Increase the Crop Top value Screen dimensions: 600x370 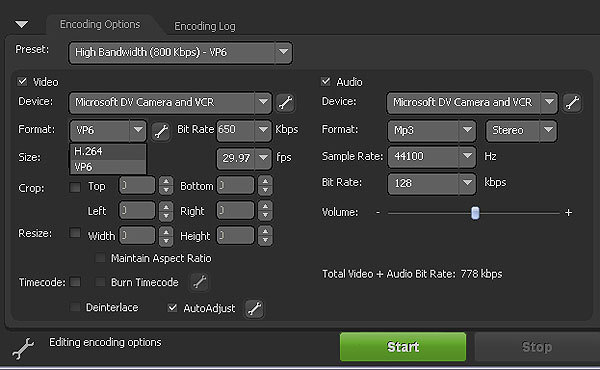(x=166, y=181)
